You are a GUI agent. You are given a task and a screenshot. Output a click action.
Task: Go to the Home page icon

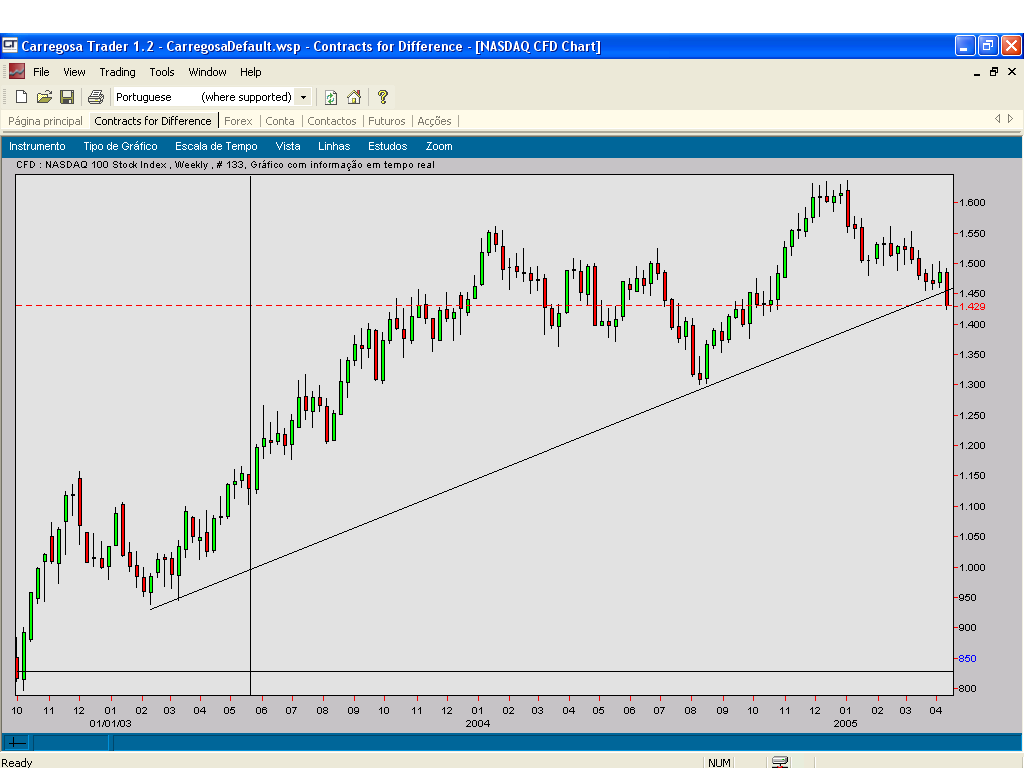[x=354, y=97]
